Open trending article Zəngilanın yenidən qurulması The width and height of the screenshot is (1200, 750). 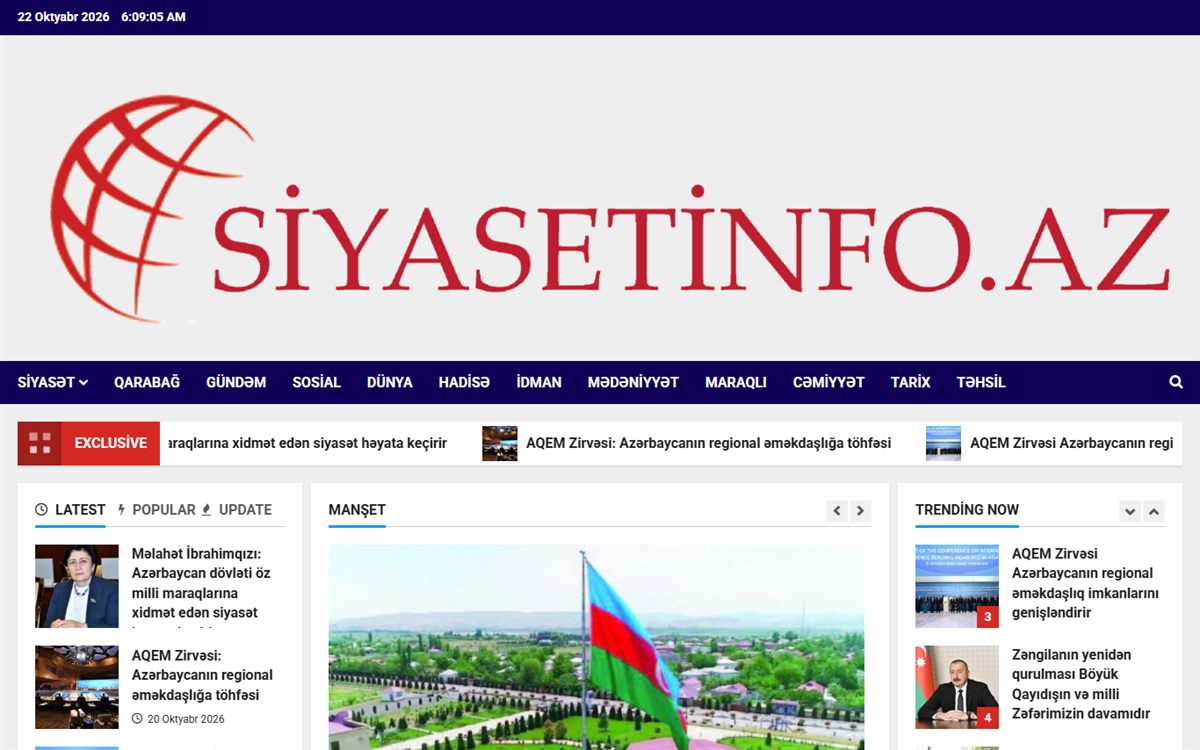pos(1081,684)
